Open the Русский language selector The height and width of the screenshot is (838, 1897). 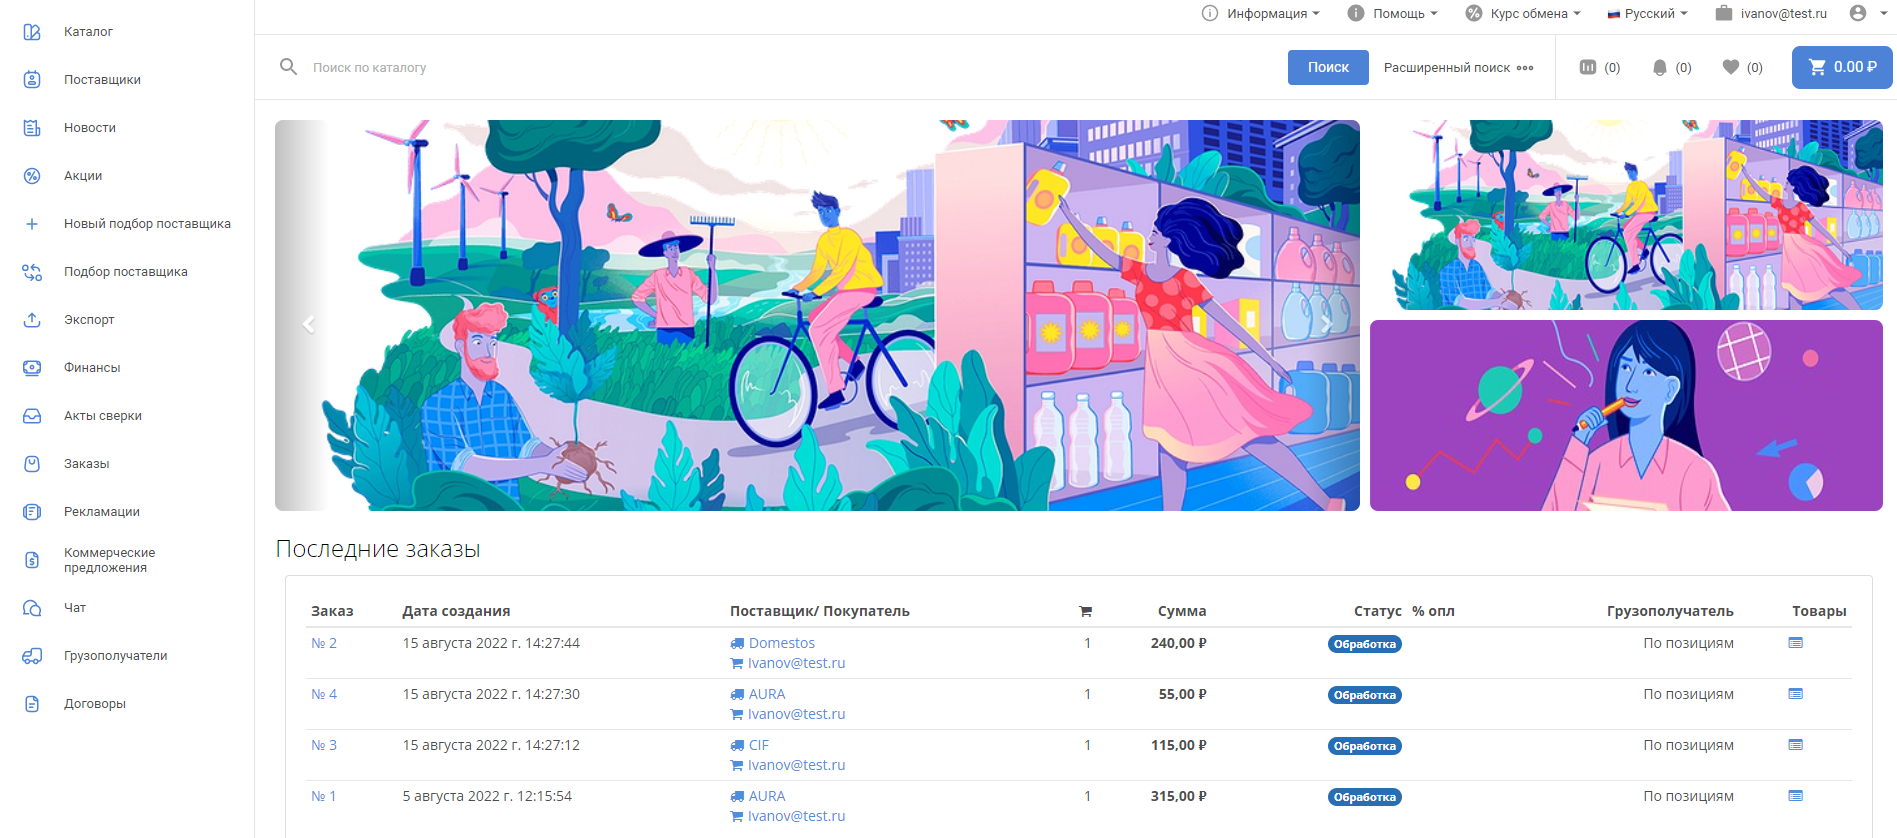1647,13
